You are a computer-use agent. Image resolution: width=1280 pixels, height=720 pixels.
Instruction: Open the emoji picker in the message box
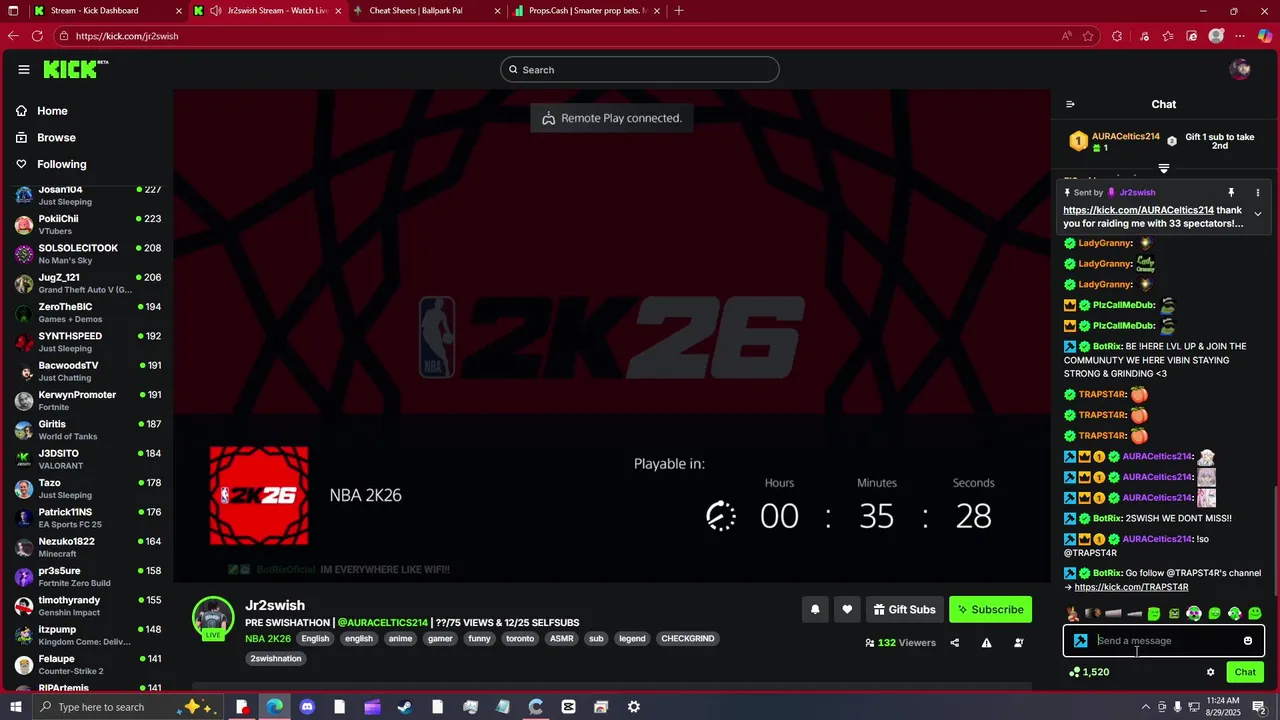pos(1248,641)
